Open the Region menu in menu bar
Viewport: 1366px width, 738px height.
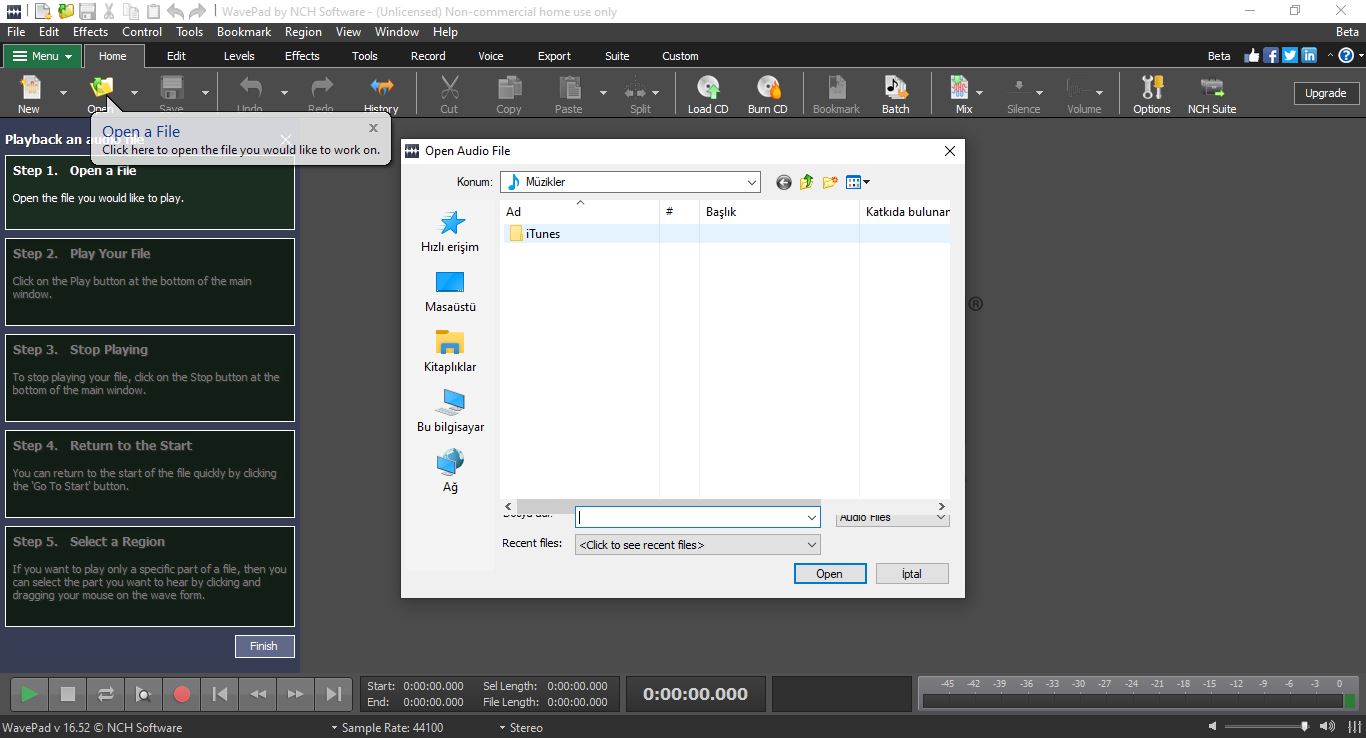(x=303, y=32)
